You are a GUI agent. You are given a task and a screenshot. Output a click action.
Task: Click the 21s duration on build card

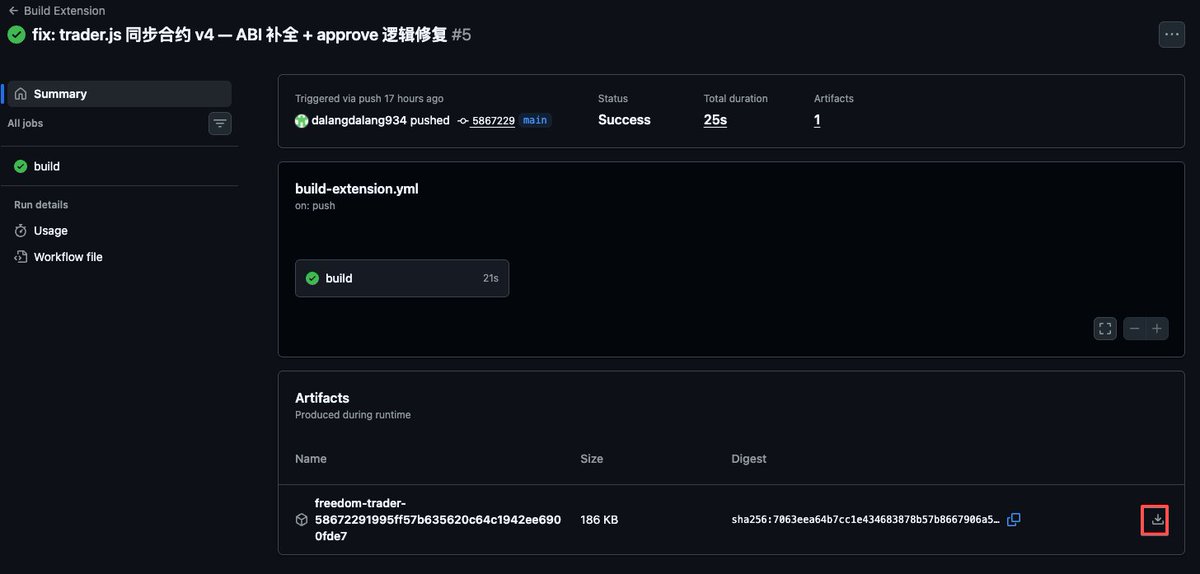[x=490, y=278]
